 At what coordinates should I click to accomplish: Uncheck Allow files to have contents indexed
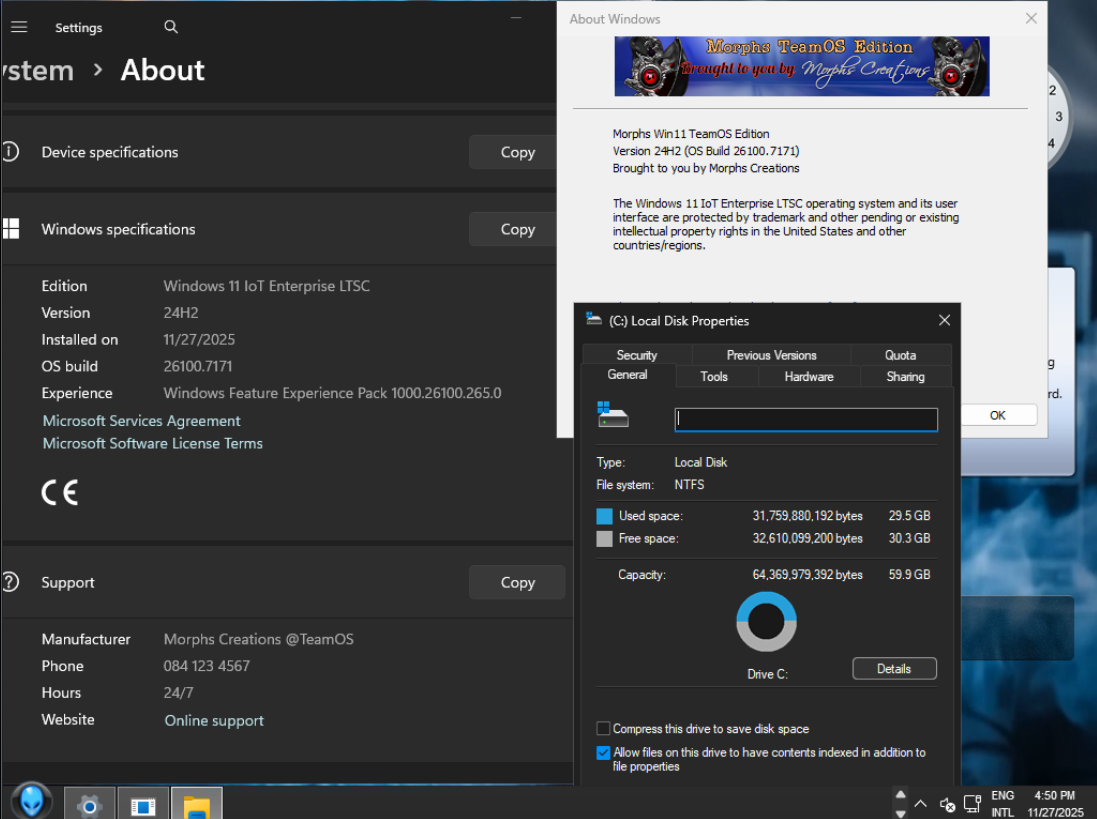[603, 753]
